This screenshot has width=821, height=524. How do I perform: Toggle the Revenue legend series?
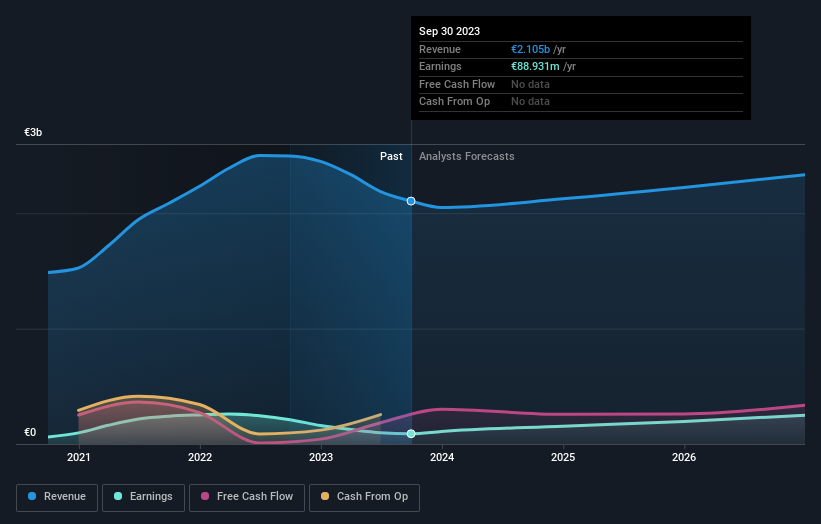pyautogui.click(x=57, y=497)
